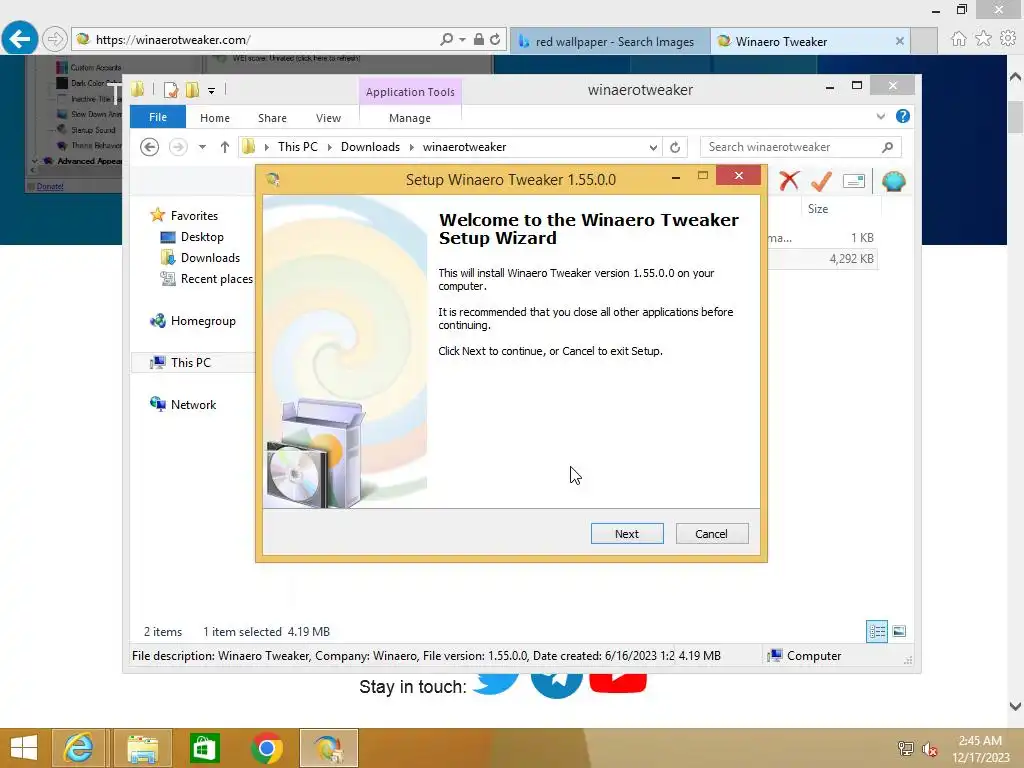Click Next in the Setup wizard

[x=627, y=534]
